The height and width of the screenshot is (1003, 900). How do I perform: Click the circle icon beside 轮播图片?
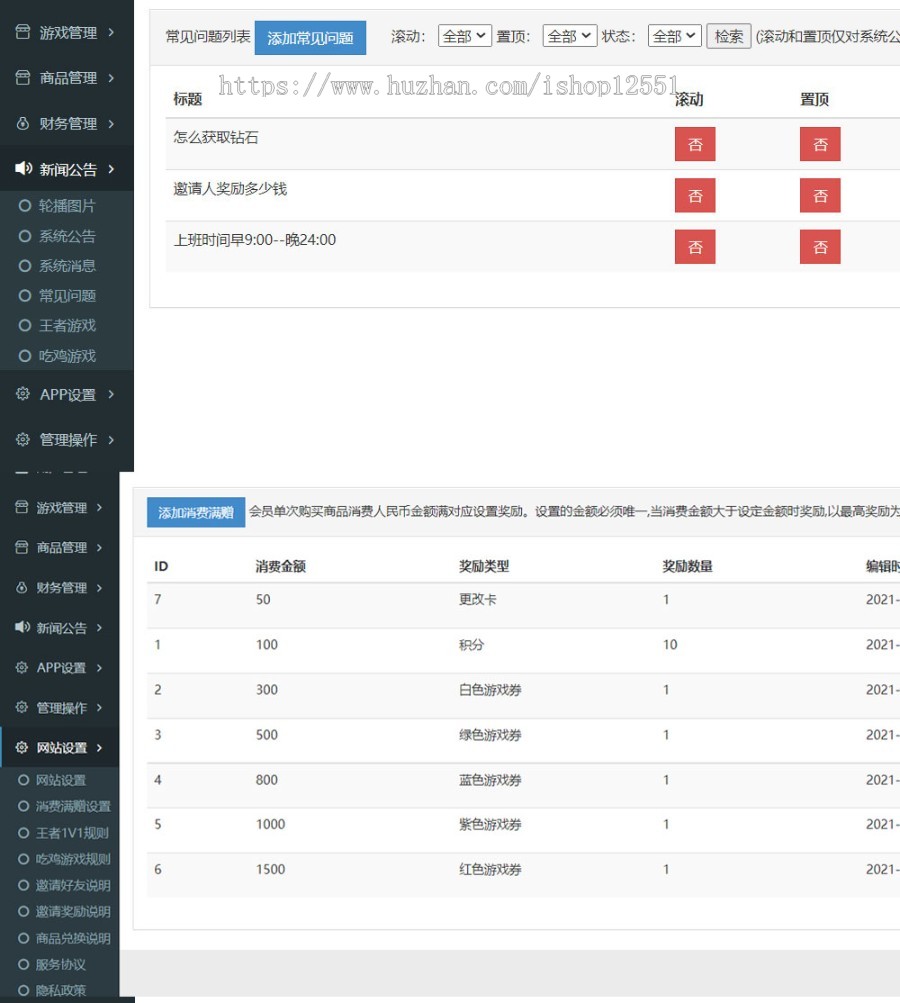(25, 205)
